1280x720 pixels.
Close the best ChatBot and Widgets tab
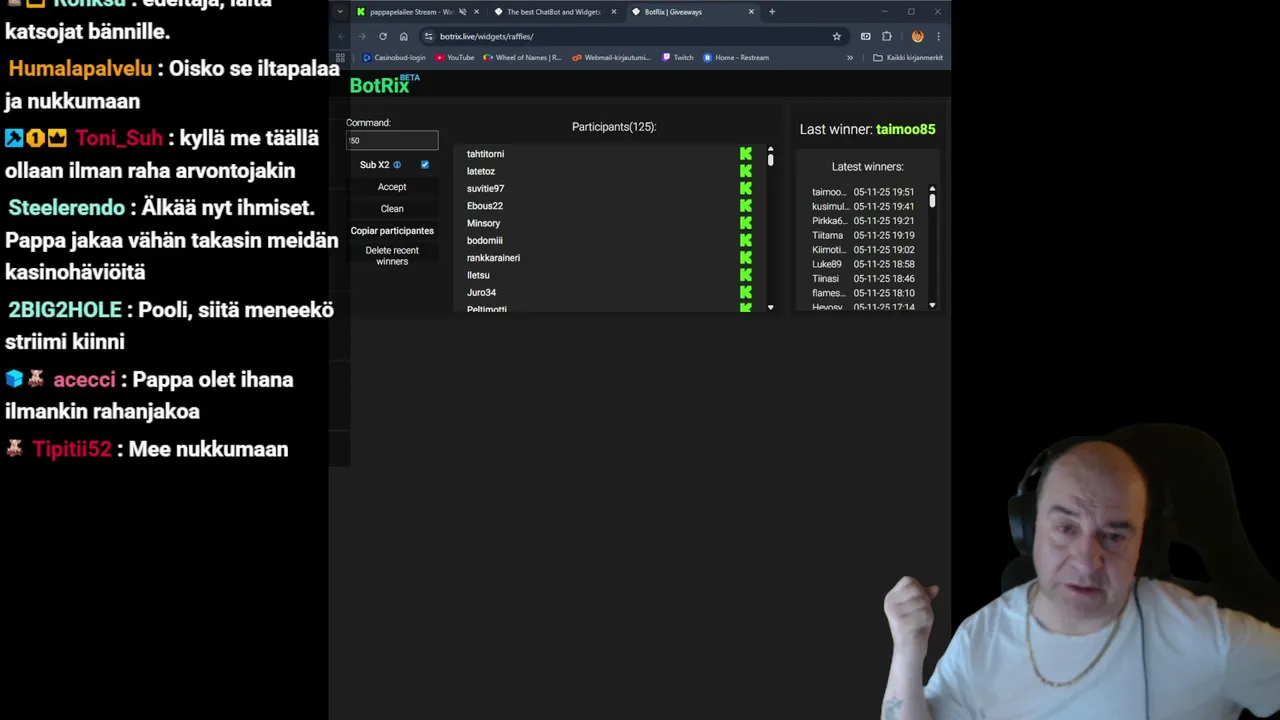point(614,12)
